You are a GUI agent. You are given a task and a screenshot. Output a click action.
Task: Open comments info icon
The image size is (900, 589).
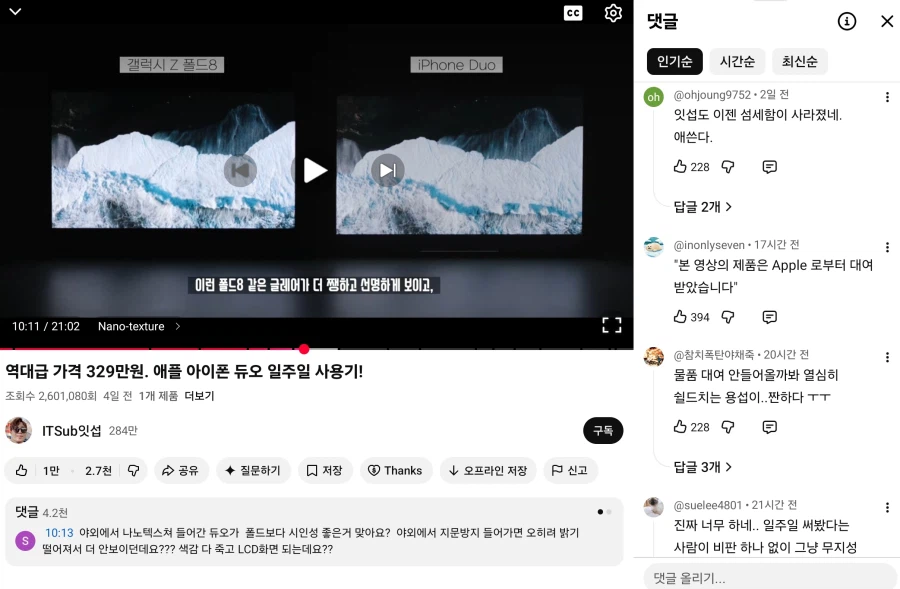[847, 22]
